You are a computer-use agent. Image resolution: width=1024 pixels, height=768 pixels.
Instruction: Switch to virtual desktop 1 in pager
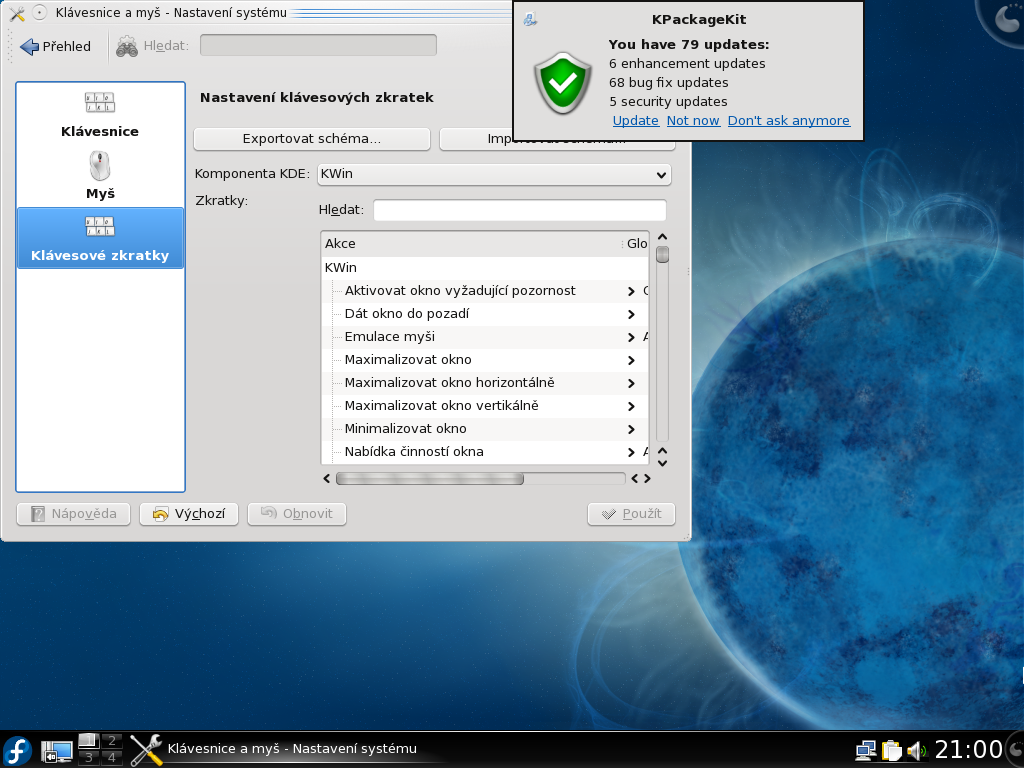tap(89, 741)
